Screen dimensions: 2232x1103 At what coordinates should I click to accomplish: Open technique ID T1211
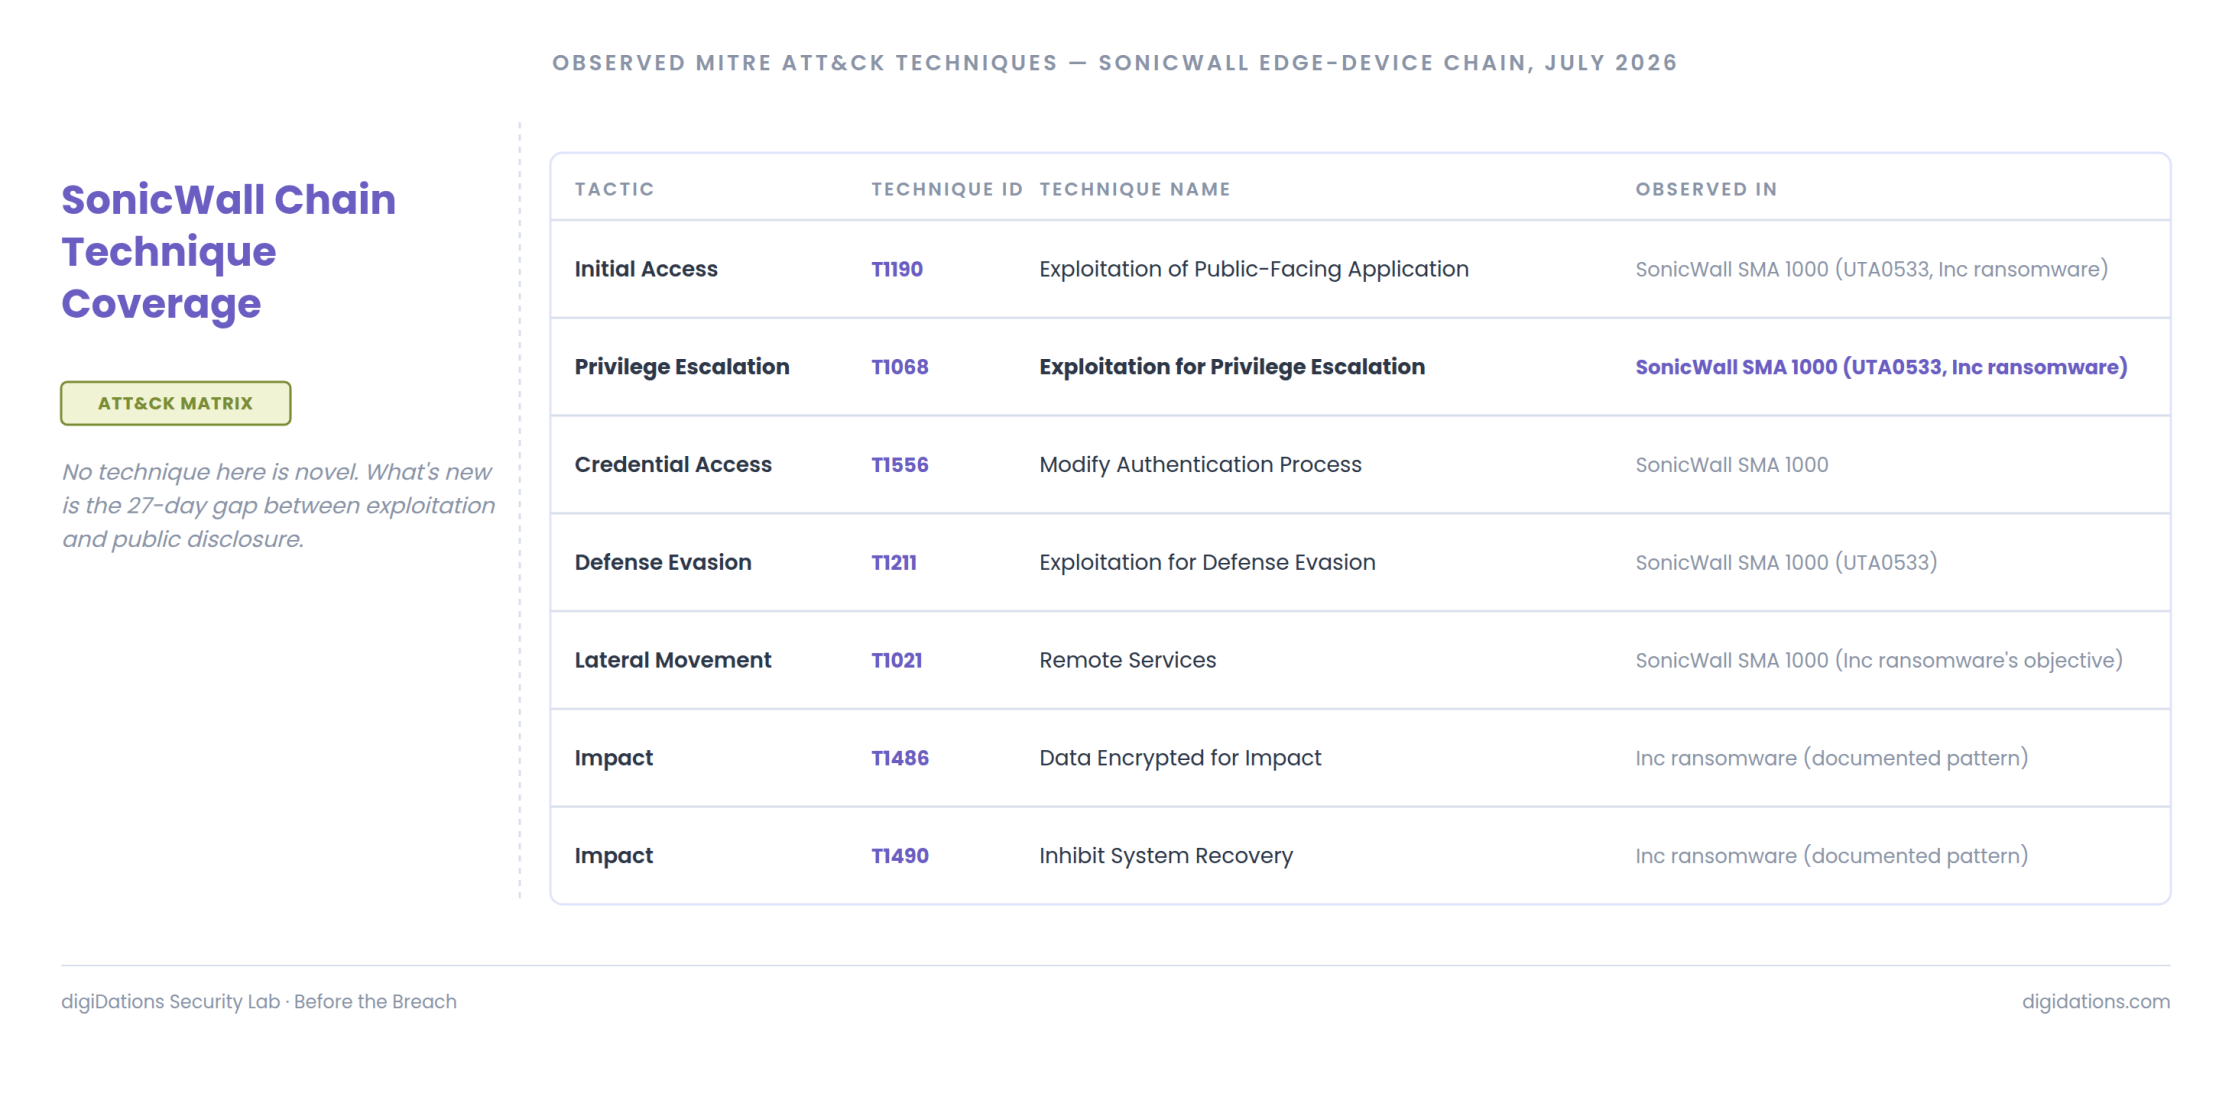(x=894, y=562)
